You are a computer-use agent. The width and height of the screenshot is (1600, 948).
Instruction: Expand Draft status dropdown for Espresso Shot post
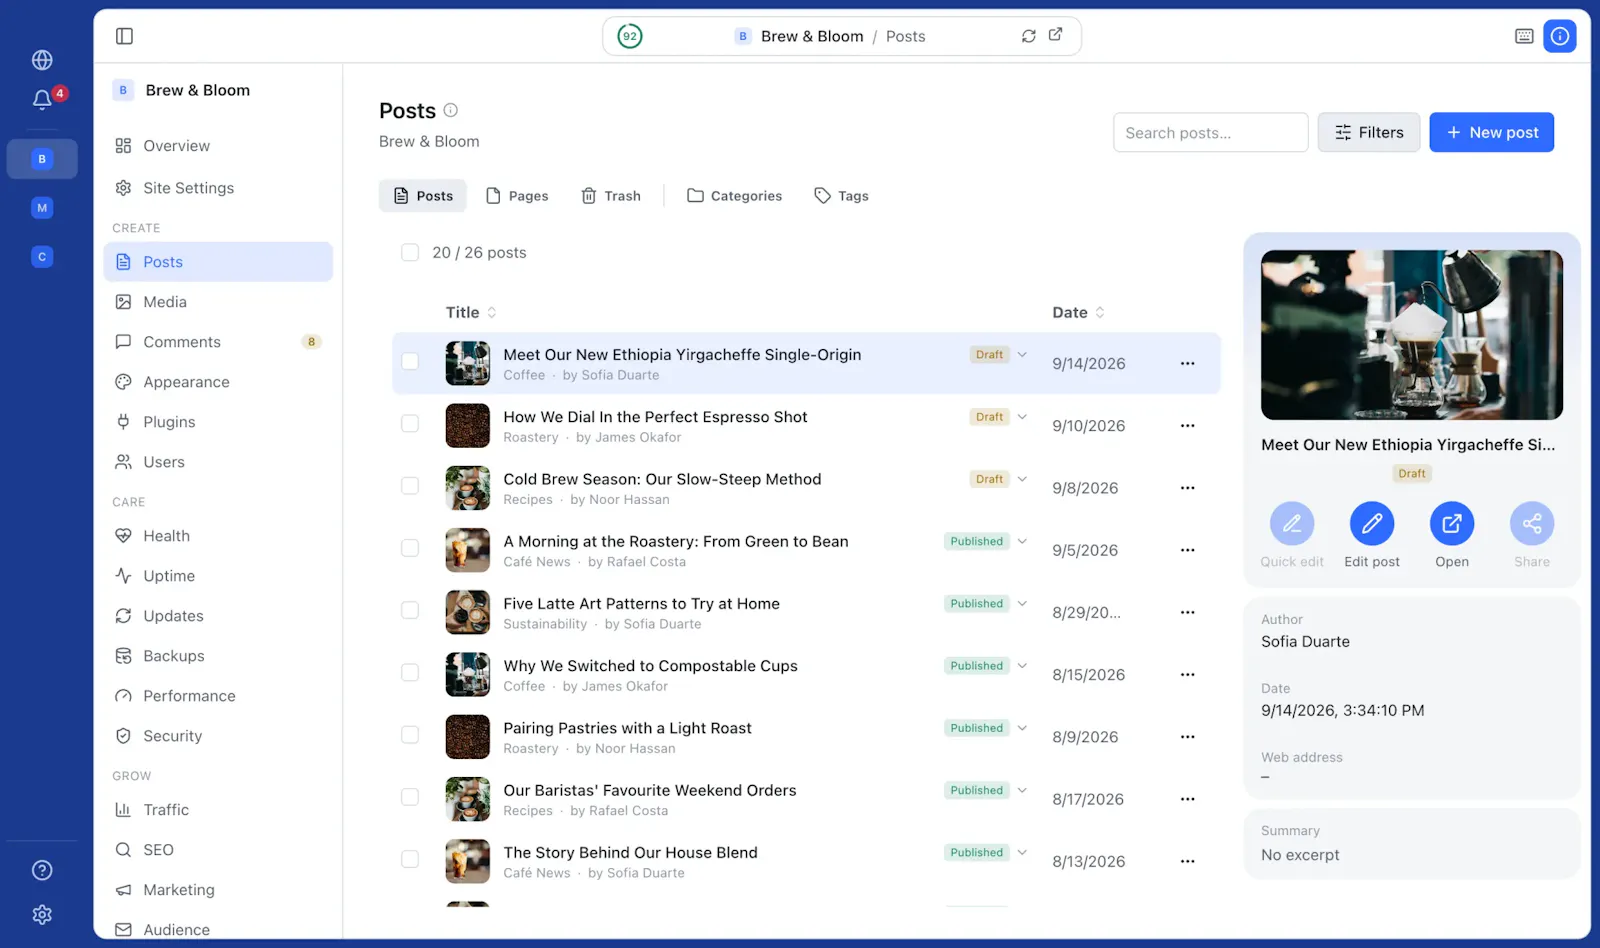pyautogui.click(x=1022, y=417)
